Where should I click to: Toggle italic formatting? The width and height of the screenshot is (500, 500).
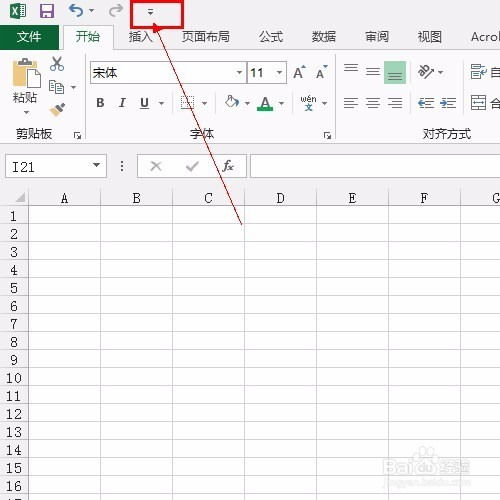click(122, 103)
